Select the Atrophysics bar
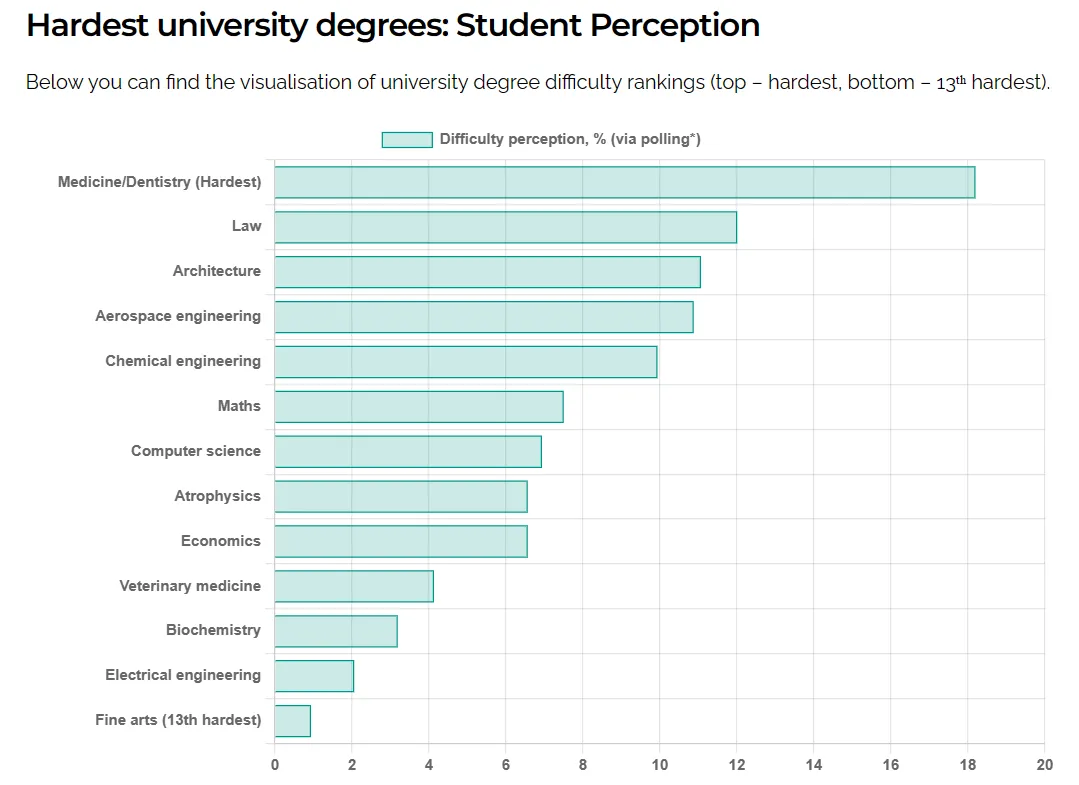Image resolution: width=1079 pixels, height=785 pixels. [400, 497]
